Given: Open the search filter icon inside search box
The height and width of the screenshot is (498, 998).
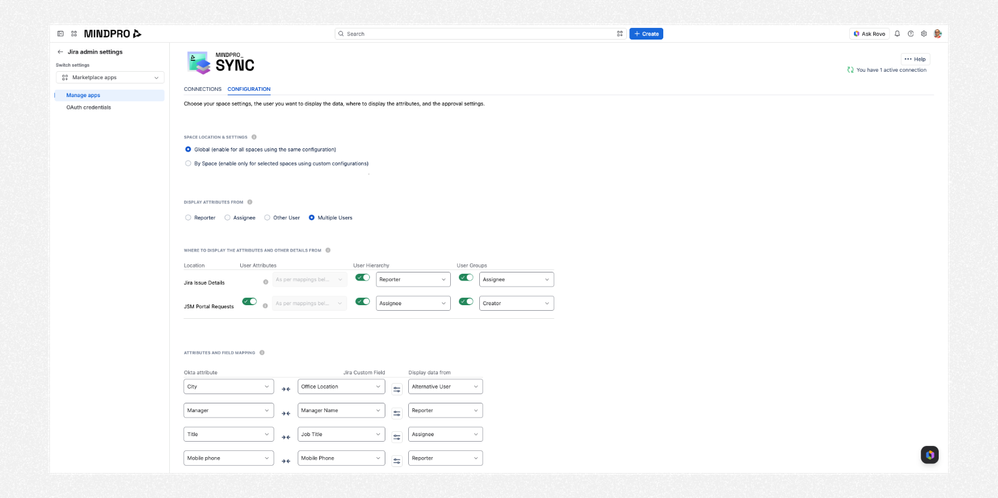Looking at the screenshot, I should pyautogui.click(x=619, y=34).
